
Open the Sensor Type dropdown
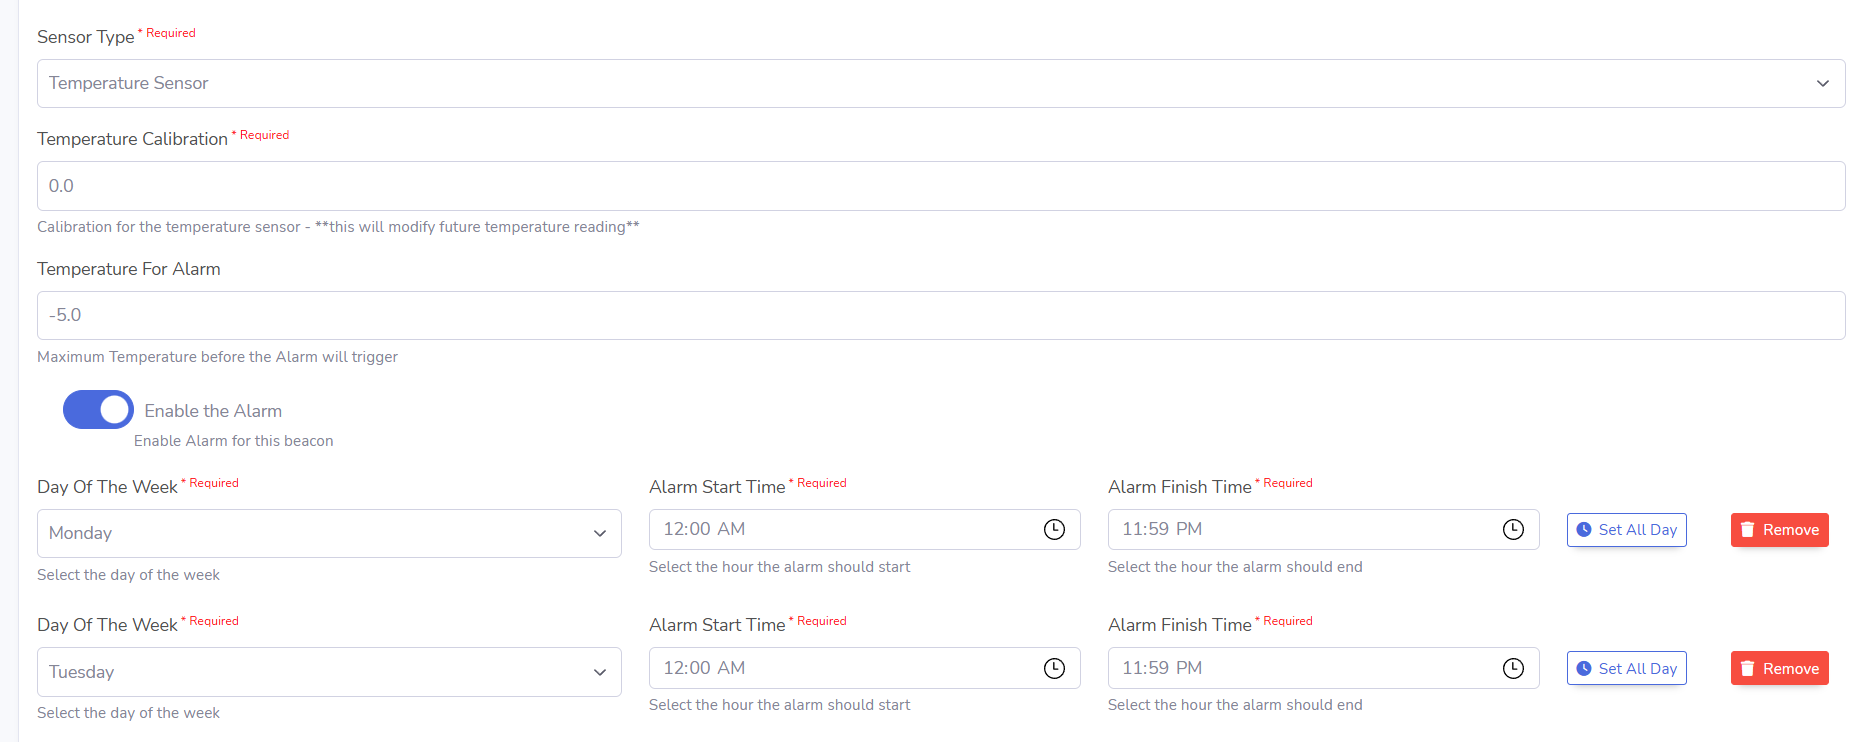click(940, 84)
